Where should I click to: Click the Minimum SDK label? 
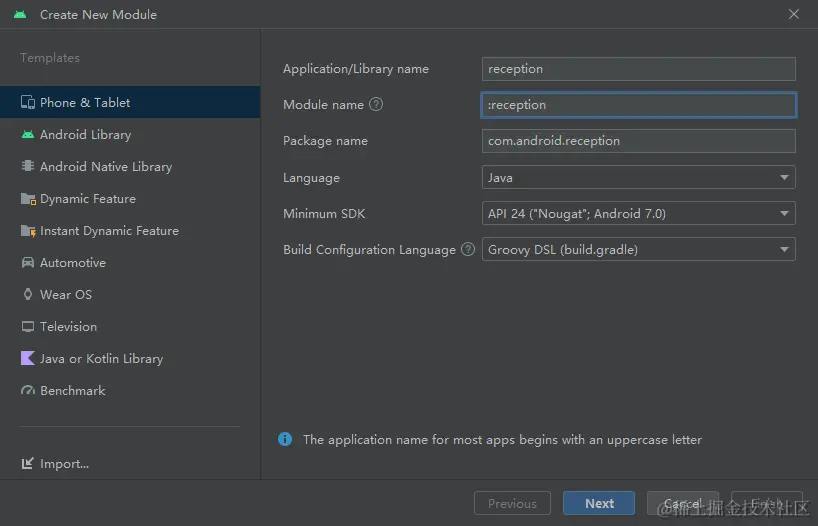324,213
